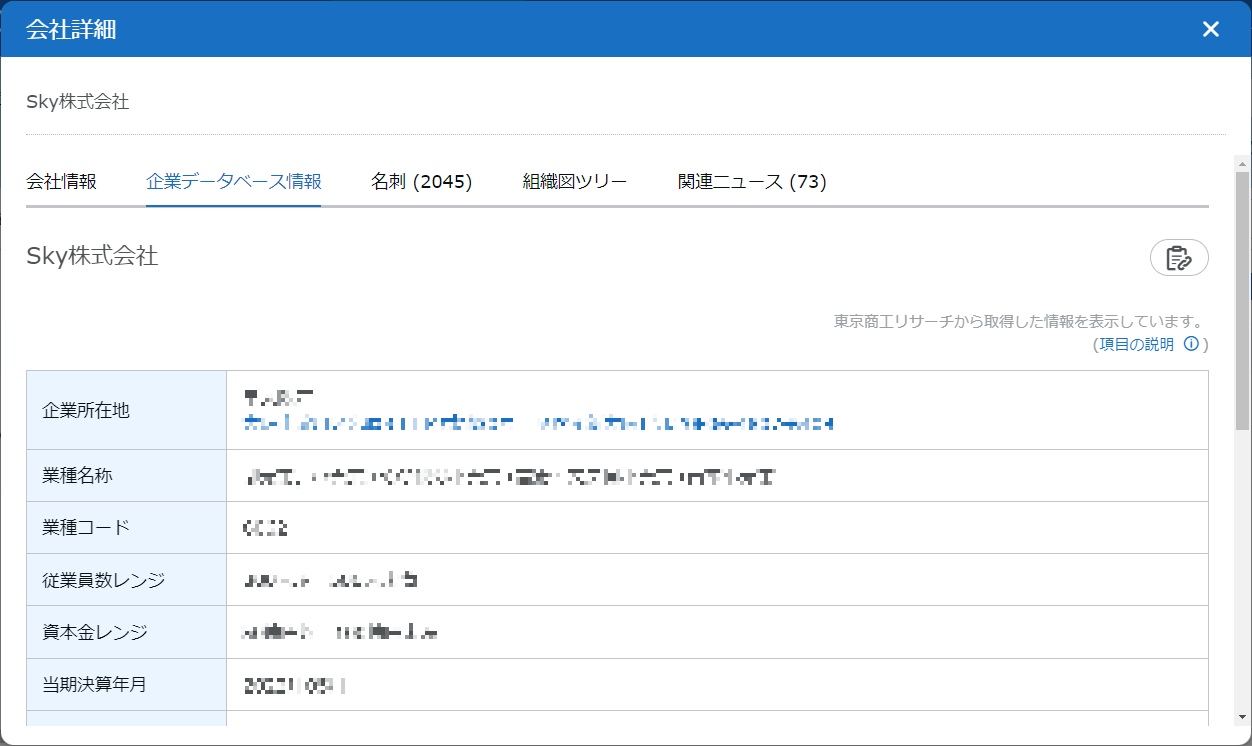
Task: Click the Sky株式会社 heading beside clipboard icon
Action: (92, 256)
